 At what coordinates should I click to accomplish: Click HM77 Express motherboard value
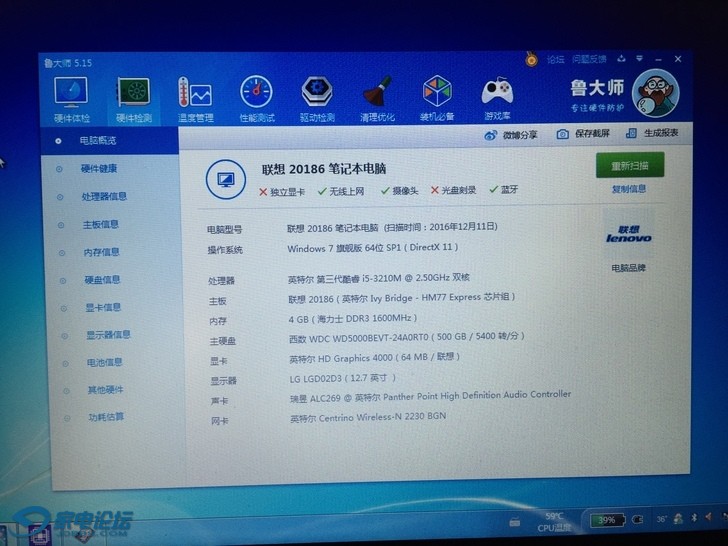[x=402, y=298]
